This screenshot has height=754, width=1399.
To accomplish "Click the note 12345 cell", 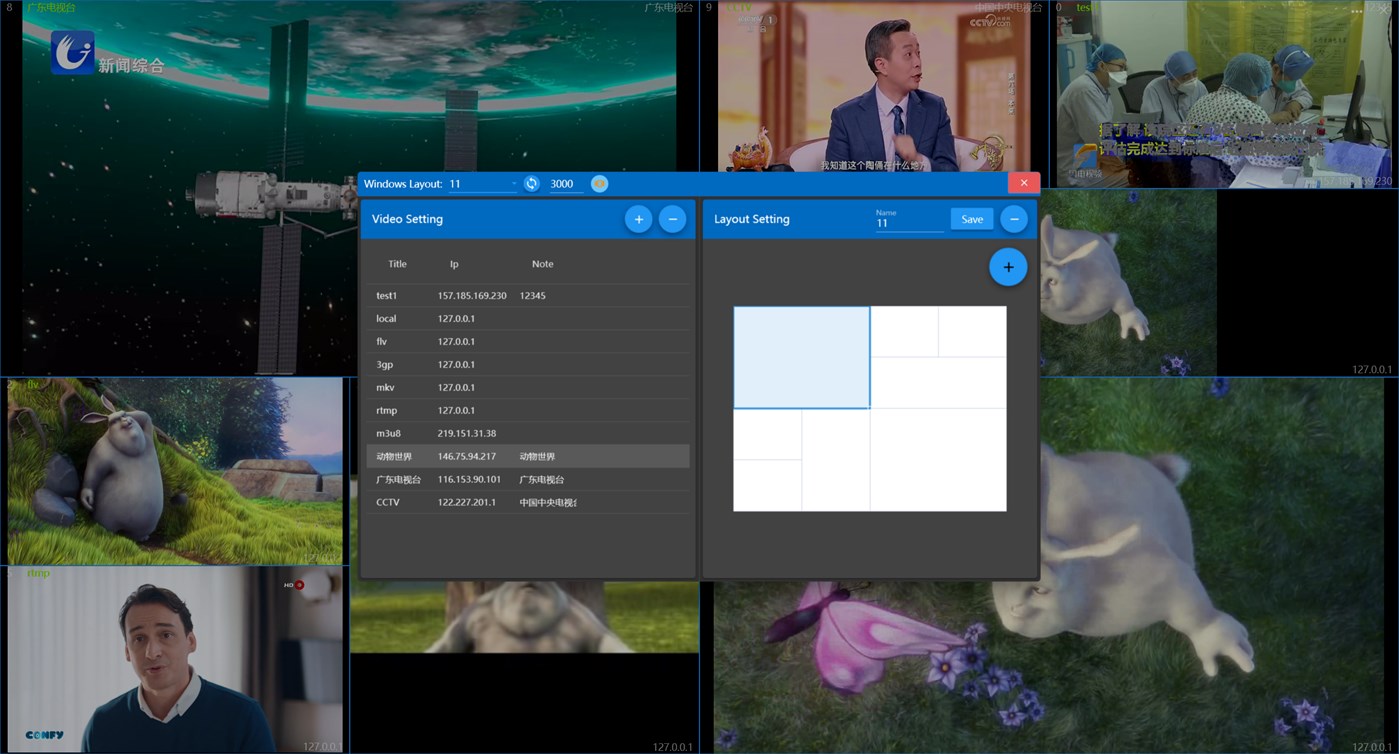I will click(x=533, y=296).
